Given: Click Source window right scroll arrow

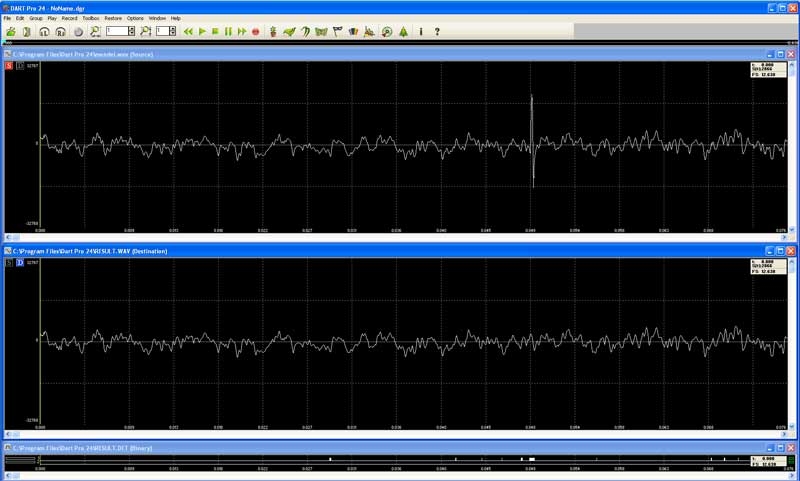Looking at the screenshot, I should point(784,237).
